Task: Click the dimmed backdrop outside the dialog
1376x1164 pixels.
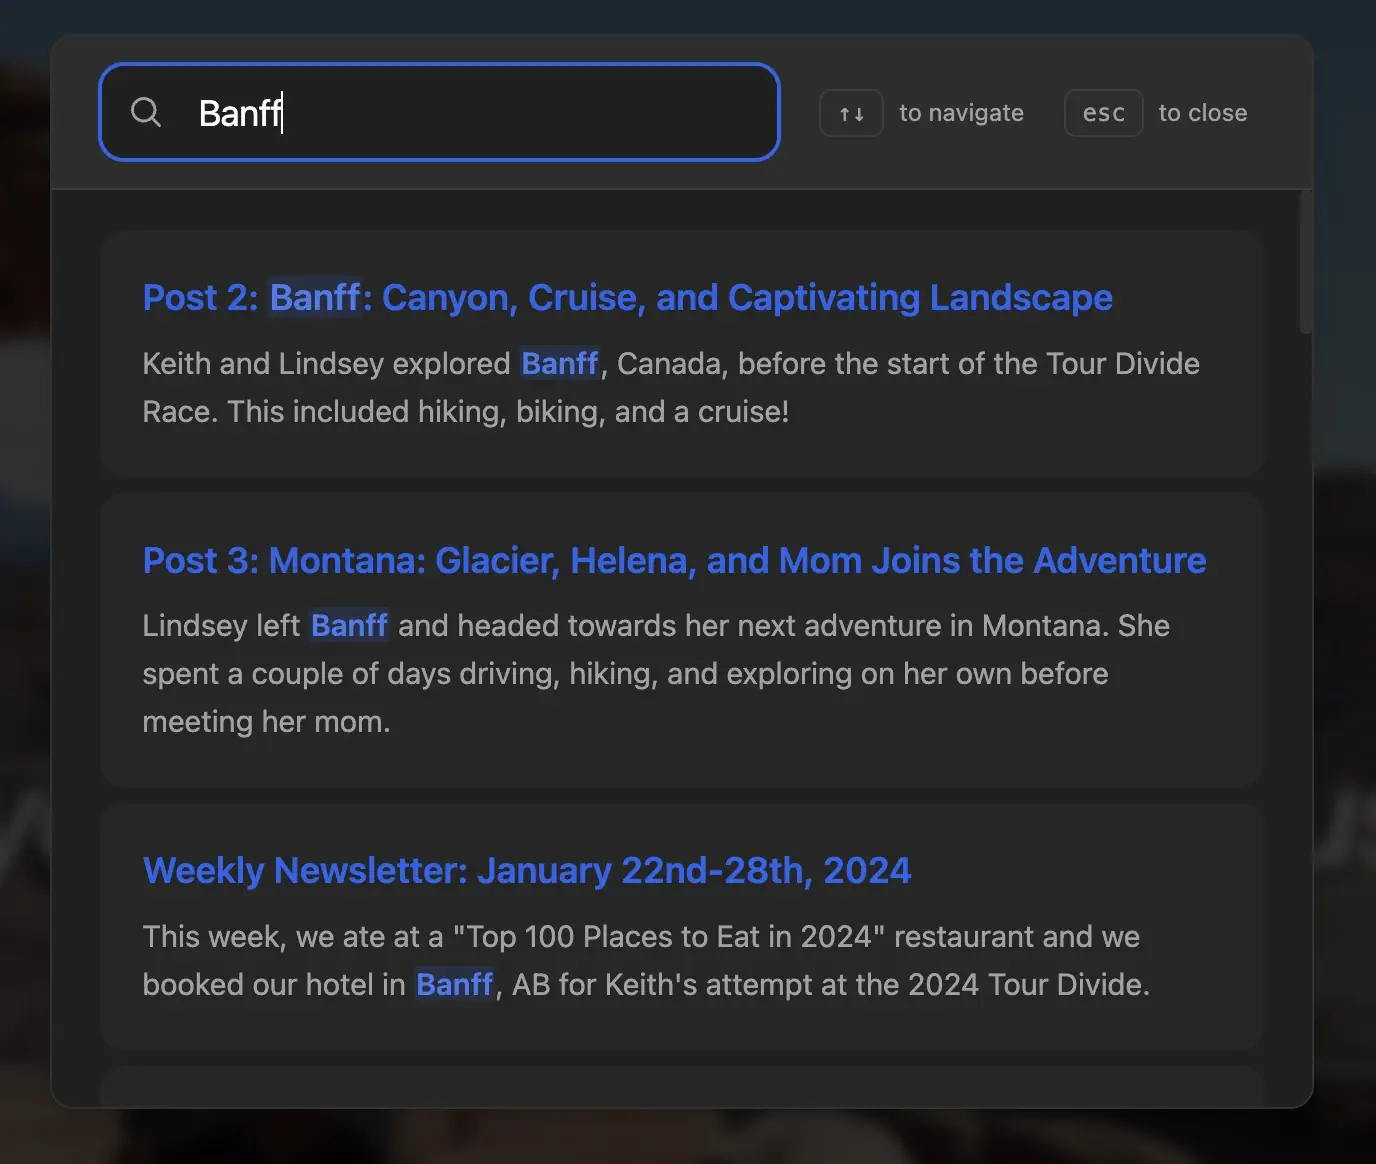Action: click(x=24, y=600)
